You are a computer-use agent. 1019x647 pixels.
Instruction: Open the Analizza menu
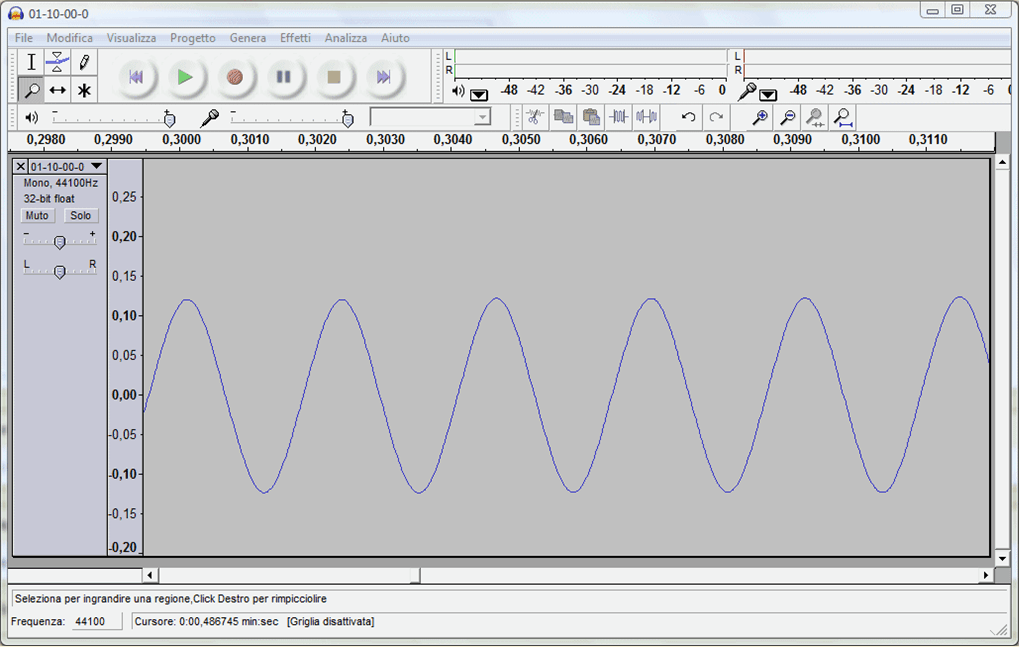[346, 38]
